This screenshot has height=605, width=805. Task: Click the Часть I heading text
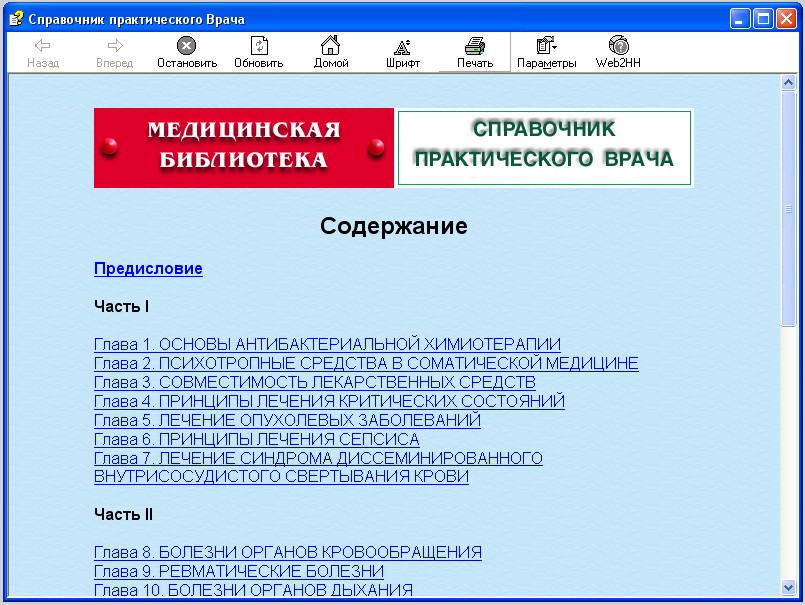(x=122, y=307)
